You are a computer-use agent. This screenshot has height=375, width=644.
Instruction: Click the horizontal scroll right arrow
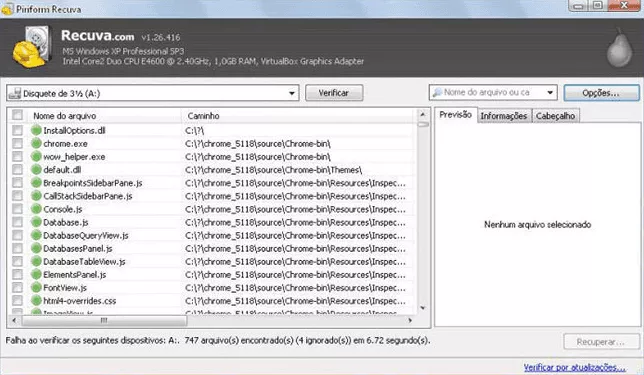pyautogui.click(x=409, y=320)
